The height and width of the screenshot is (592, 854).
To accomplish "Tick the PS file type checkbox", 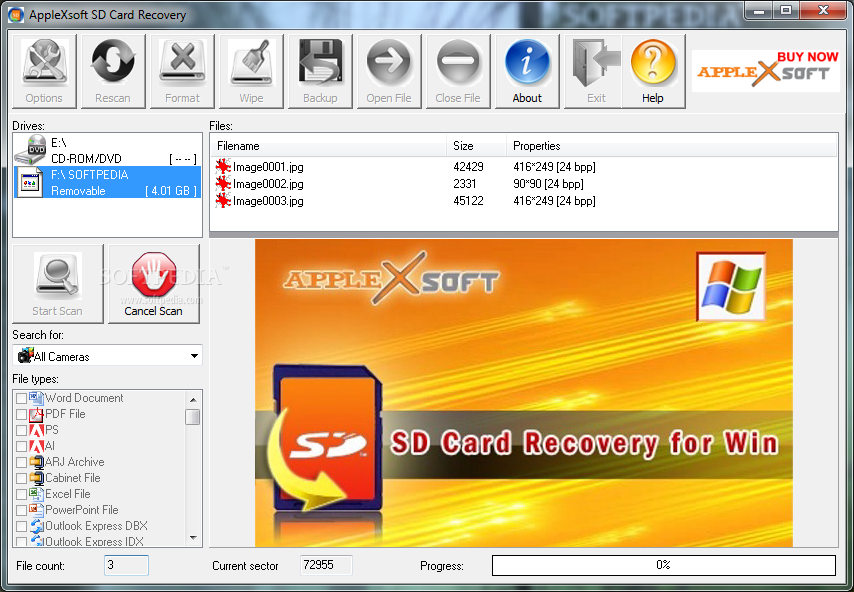I will click(21, 430).
